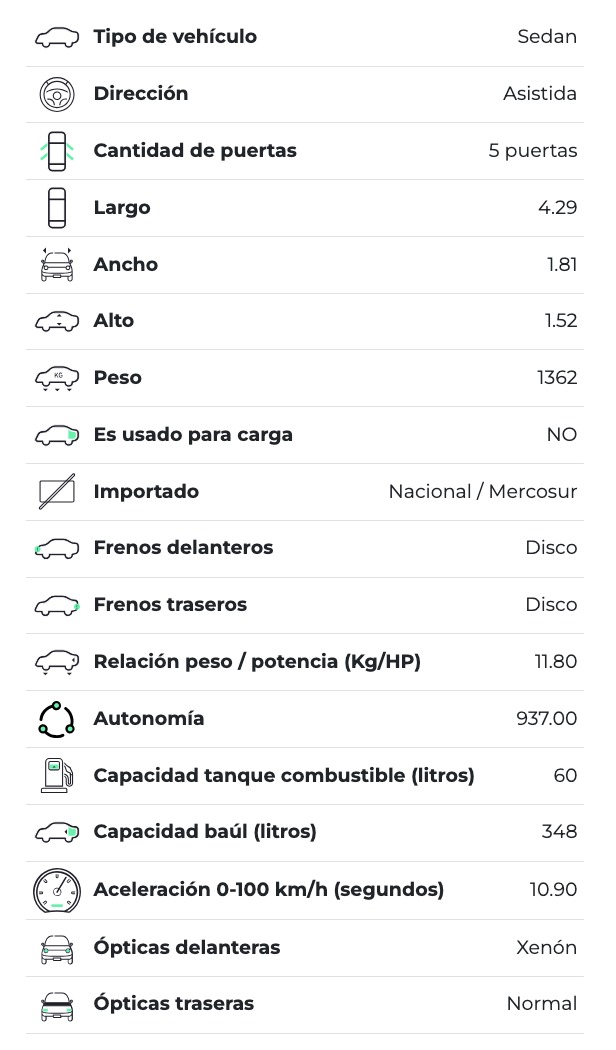616x1050 pixels.
Task: Click the Sedan value text
Action: coord(547,37)
